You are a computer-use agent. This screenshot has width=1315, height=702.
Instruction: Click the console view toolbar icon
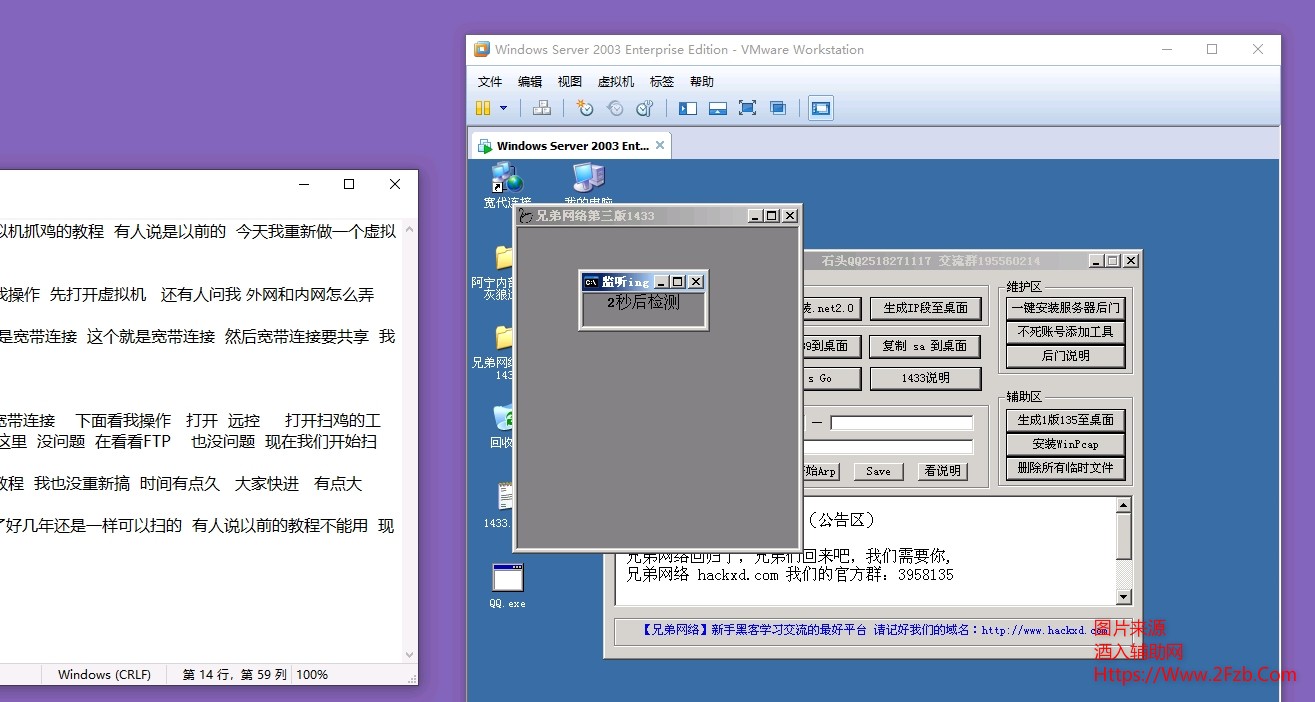point(821,108)
